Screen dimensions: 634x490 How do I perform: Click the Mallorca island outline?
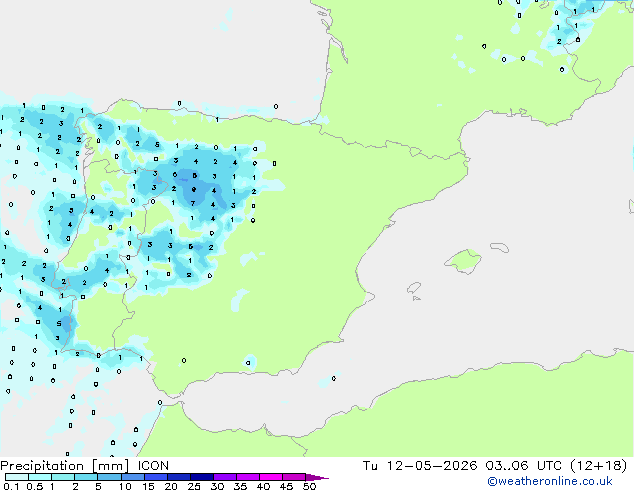coord(463,261)
